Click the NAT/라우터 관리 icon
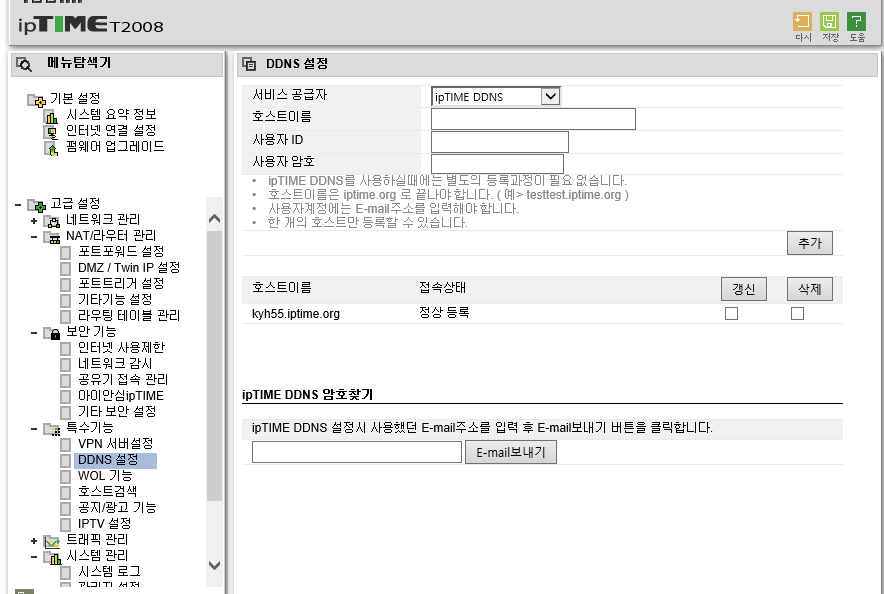Viewport: 884px width, 594px height. click(52, 237)
